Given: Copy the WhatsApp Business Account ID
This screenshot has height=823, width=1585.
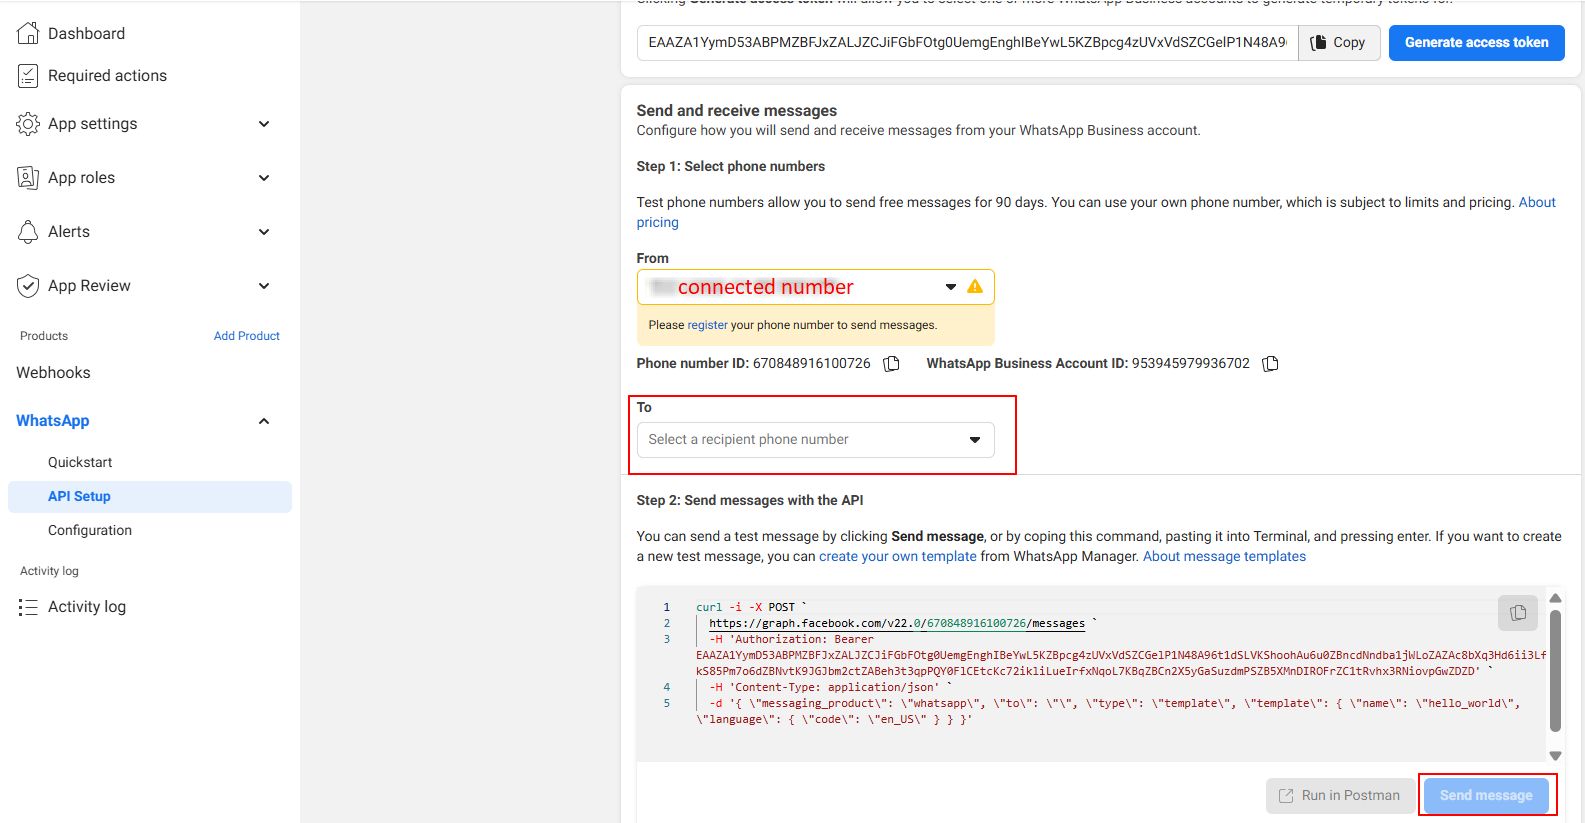Looking at the screenshot, I should pyautogui.click(x=1270, y=364).
